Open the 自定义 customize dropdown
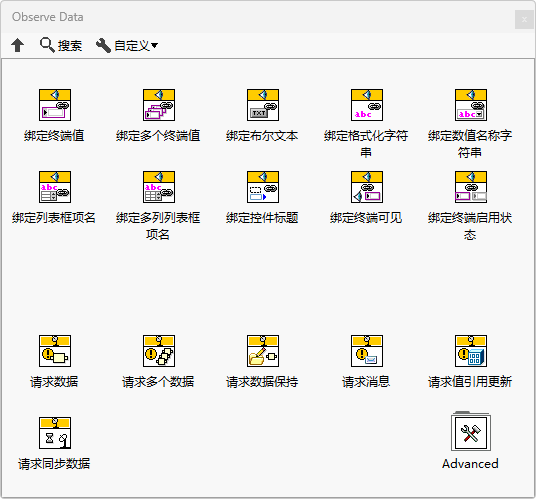 [127, 45]
